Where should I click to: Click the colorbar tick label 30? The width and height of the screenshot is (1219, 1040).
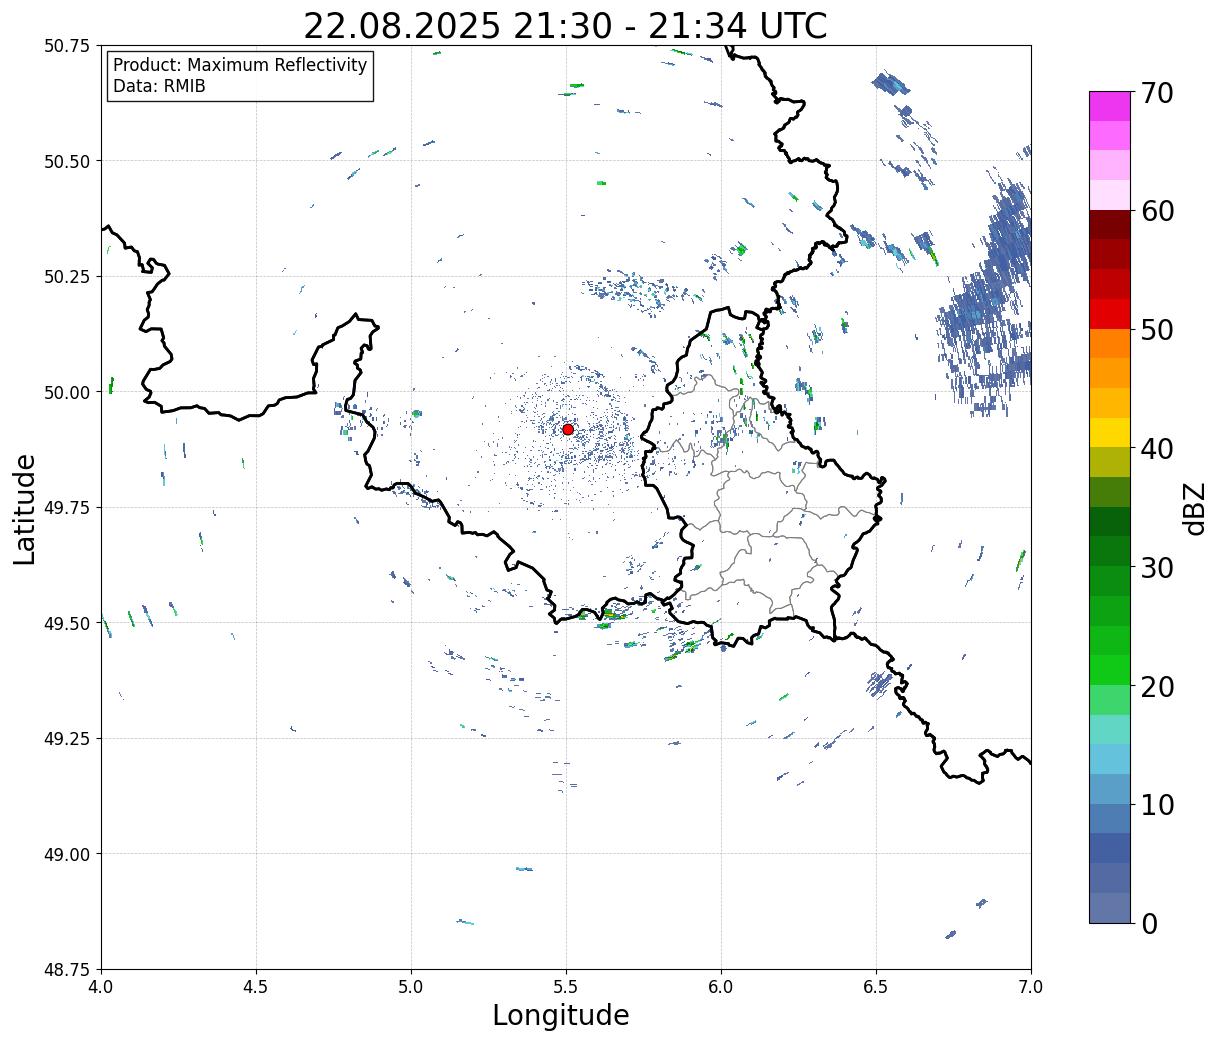point(1157,568)
